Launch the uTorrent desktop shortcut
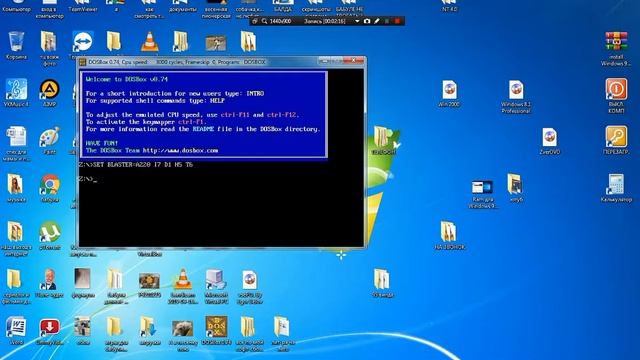 [50, 232]
